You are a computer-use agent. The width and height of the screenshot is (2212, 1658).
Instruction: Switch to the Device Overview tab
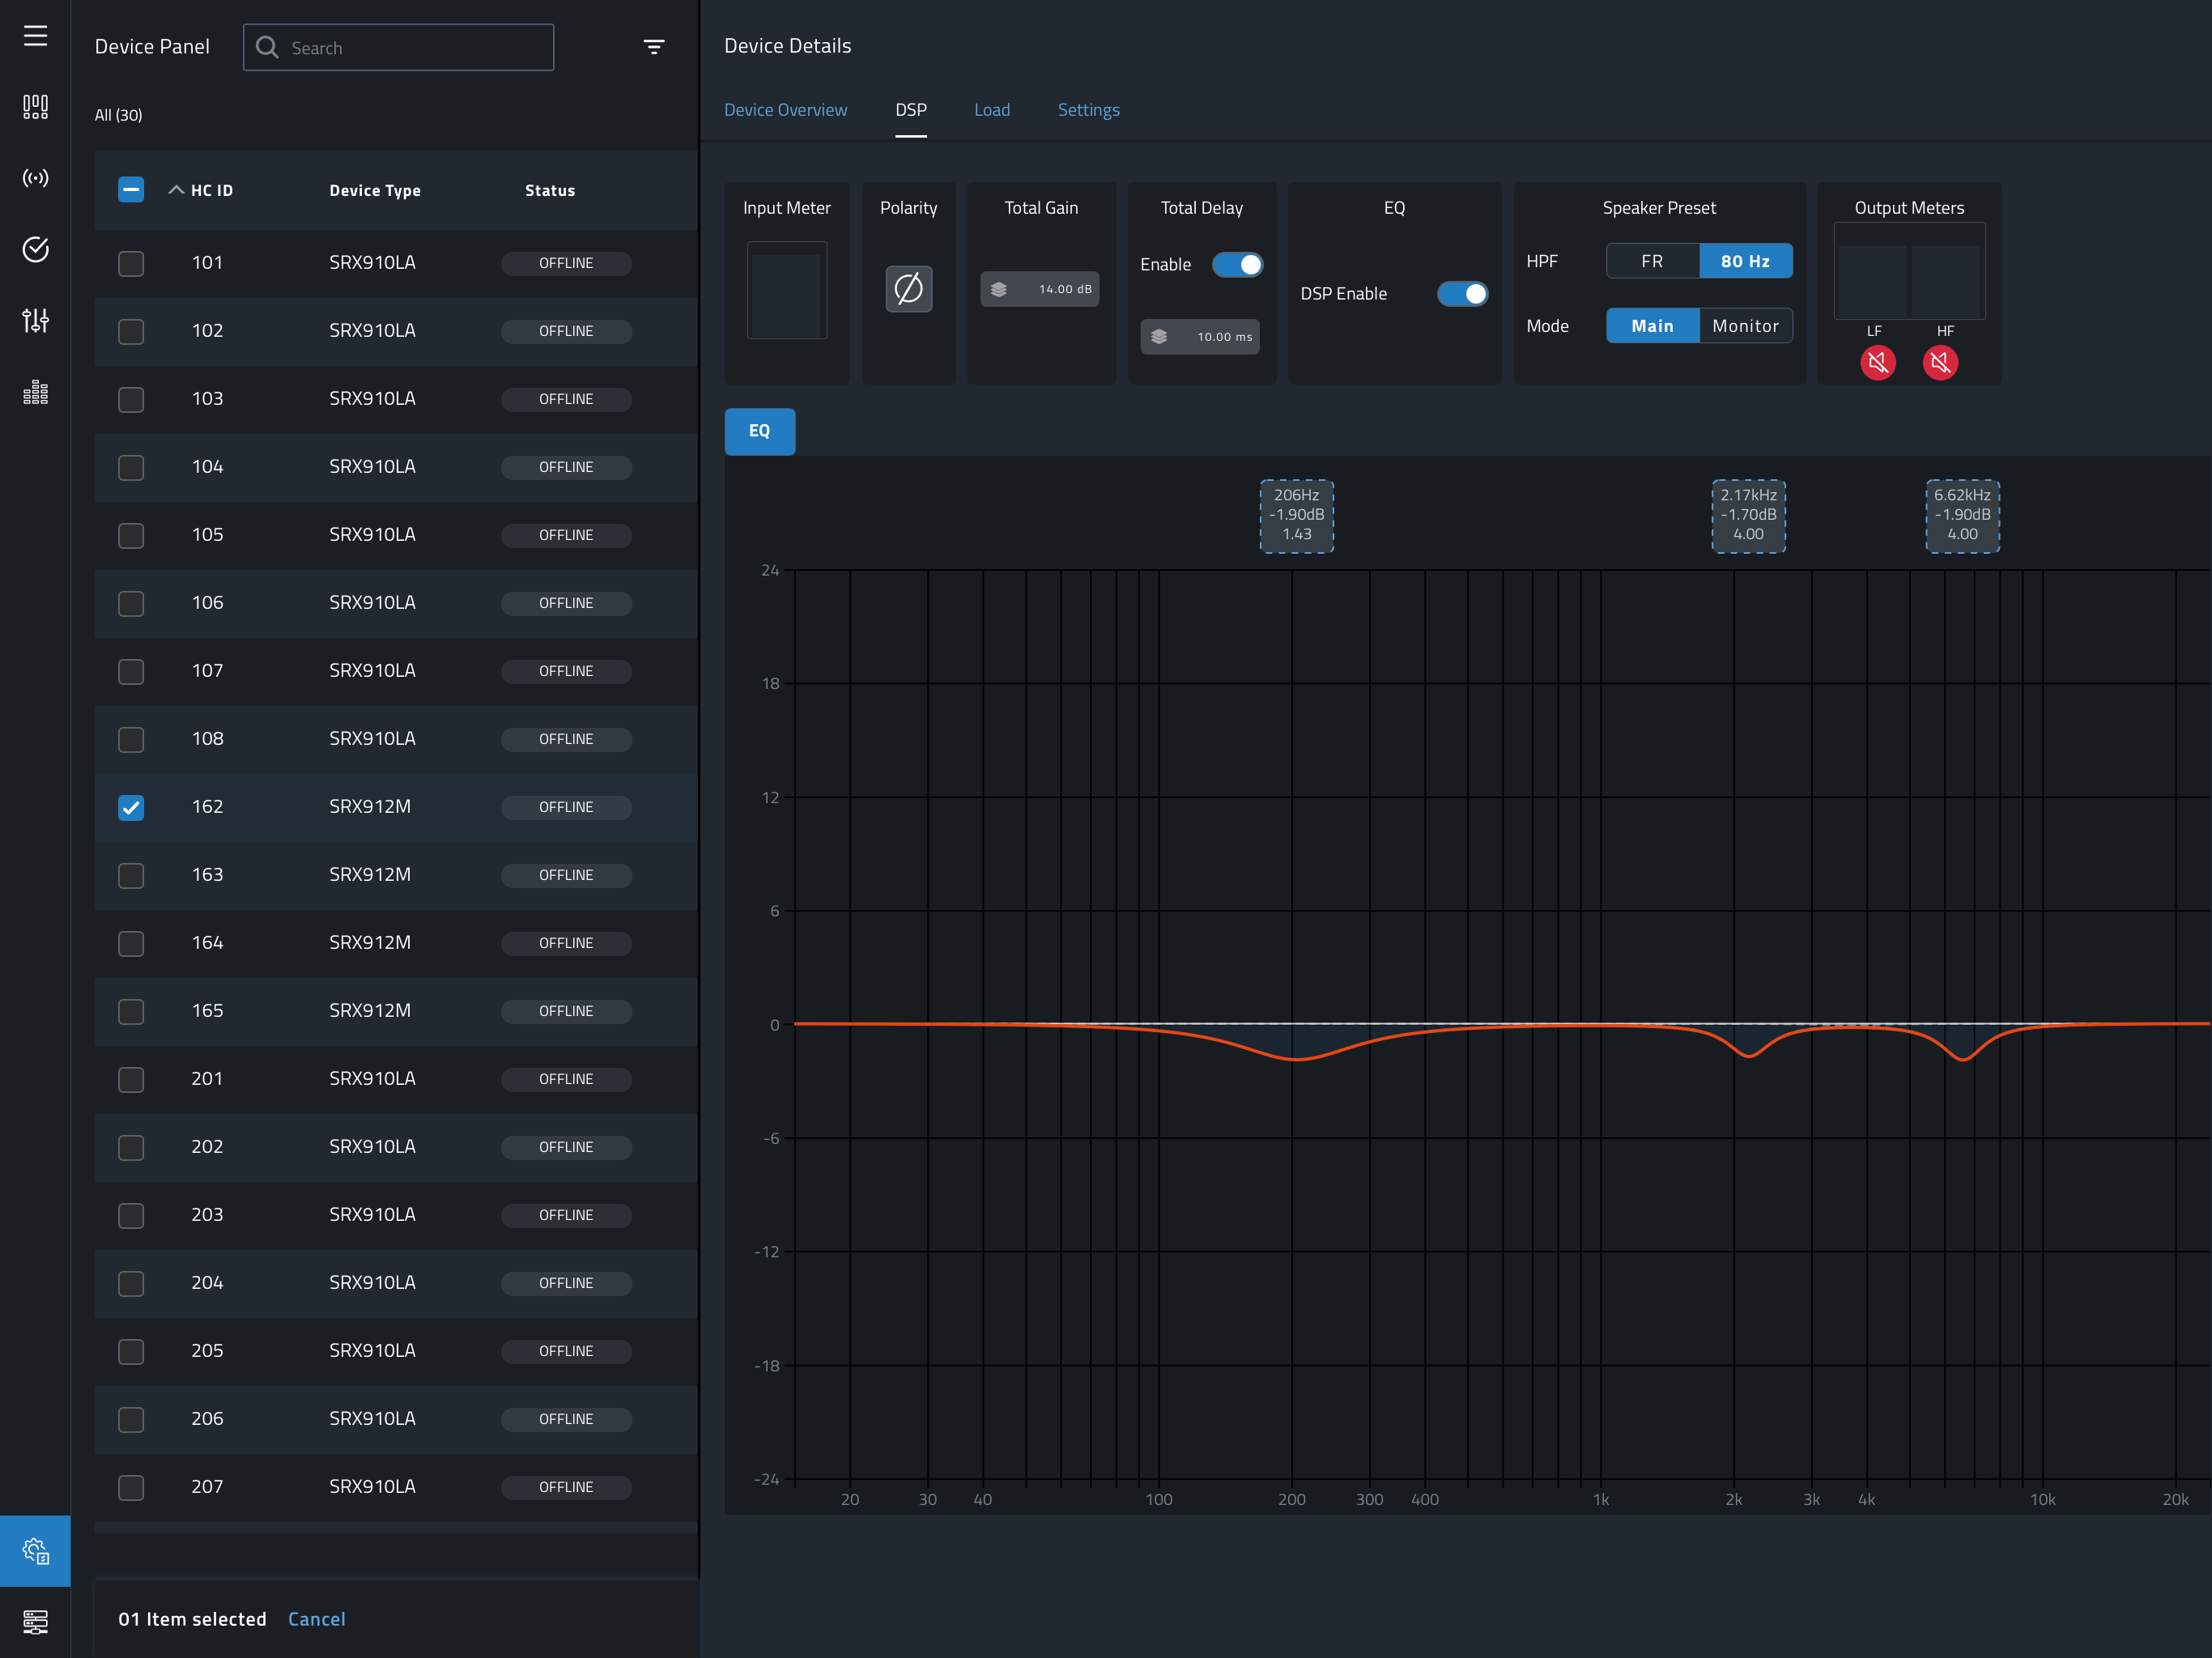[785, 110]
